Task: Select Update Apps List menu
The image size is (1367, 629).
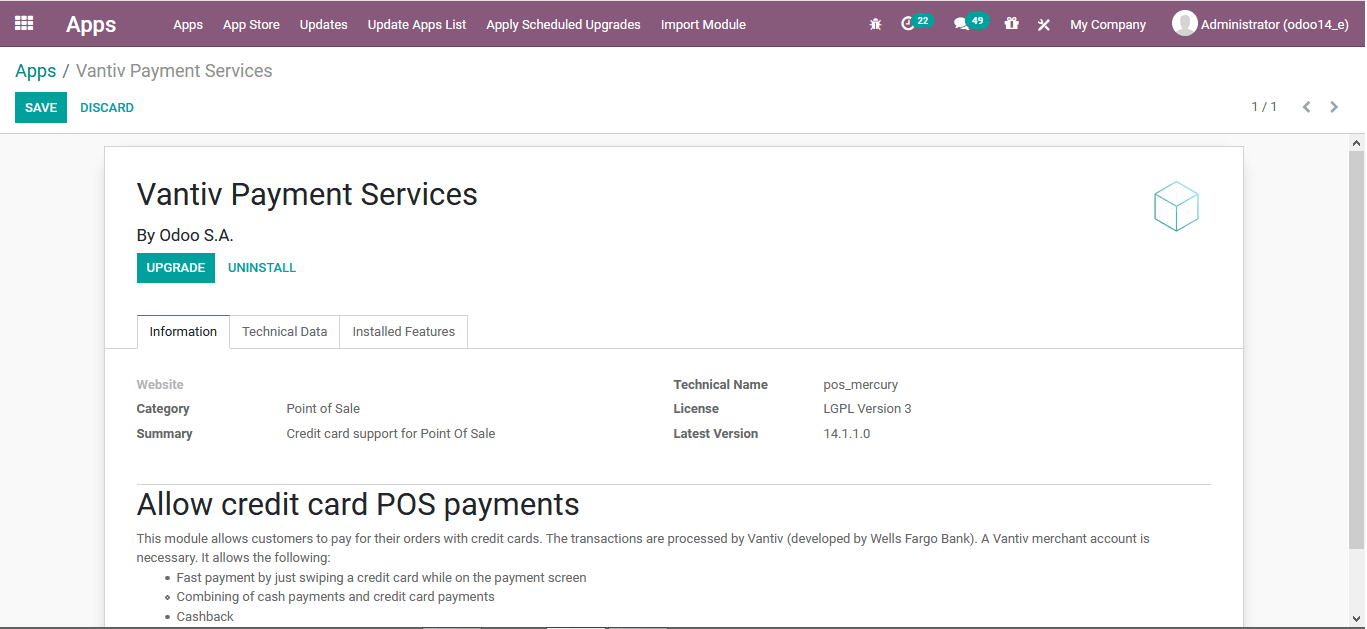Action: (417, 24)
